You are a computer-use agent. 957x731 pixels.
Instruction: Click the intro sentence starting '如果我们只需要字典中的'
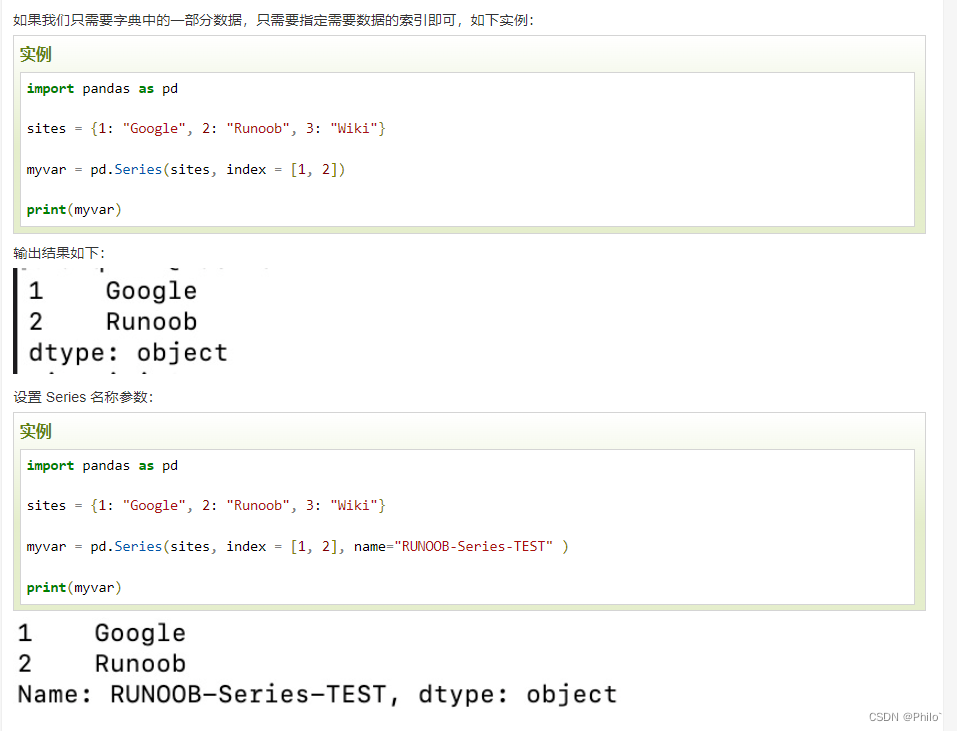pos(273,20)
